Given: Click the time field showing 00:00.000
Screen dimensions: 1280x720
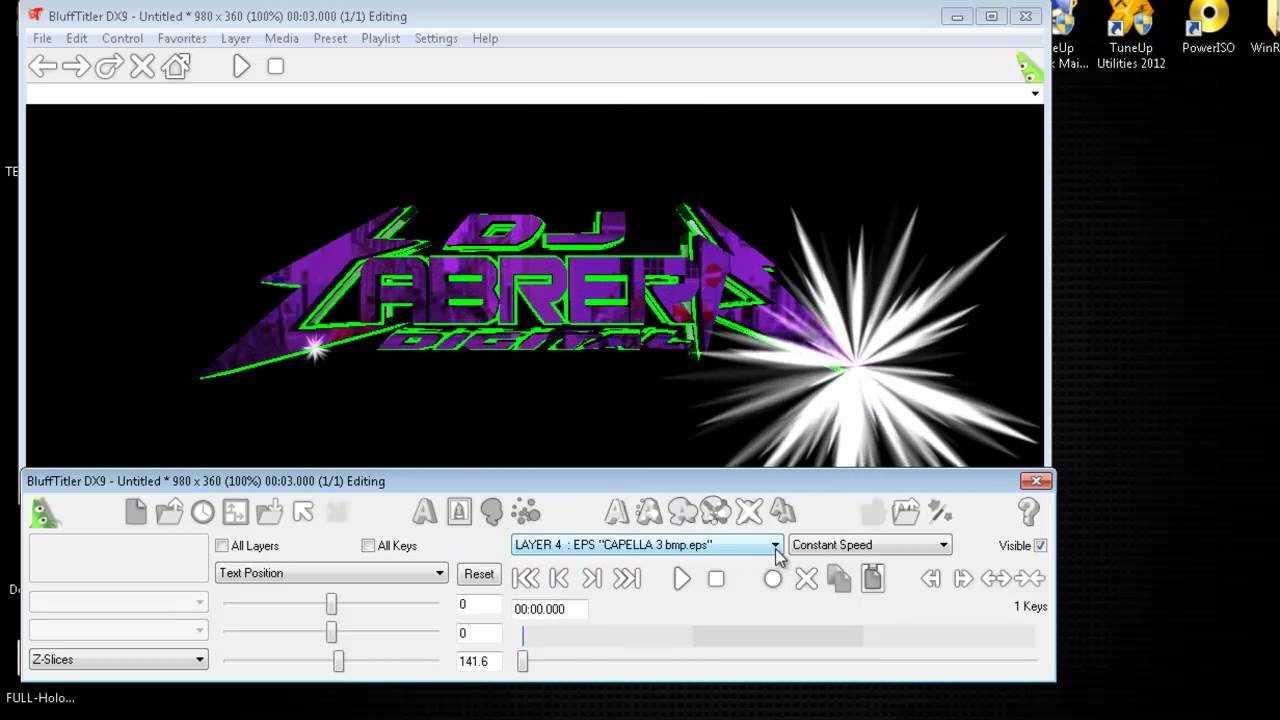Looking at the screenshot, I should coord(549,609).
